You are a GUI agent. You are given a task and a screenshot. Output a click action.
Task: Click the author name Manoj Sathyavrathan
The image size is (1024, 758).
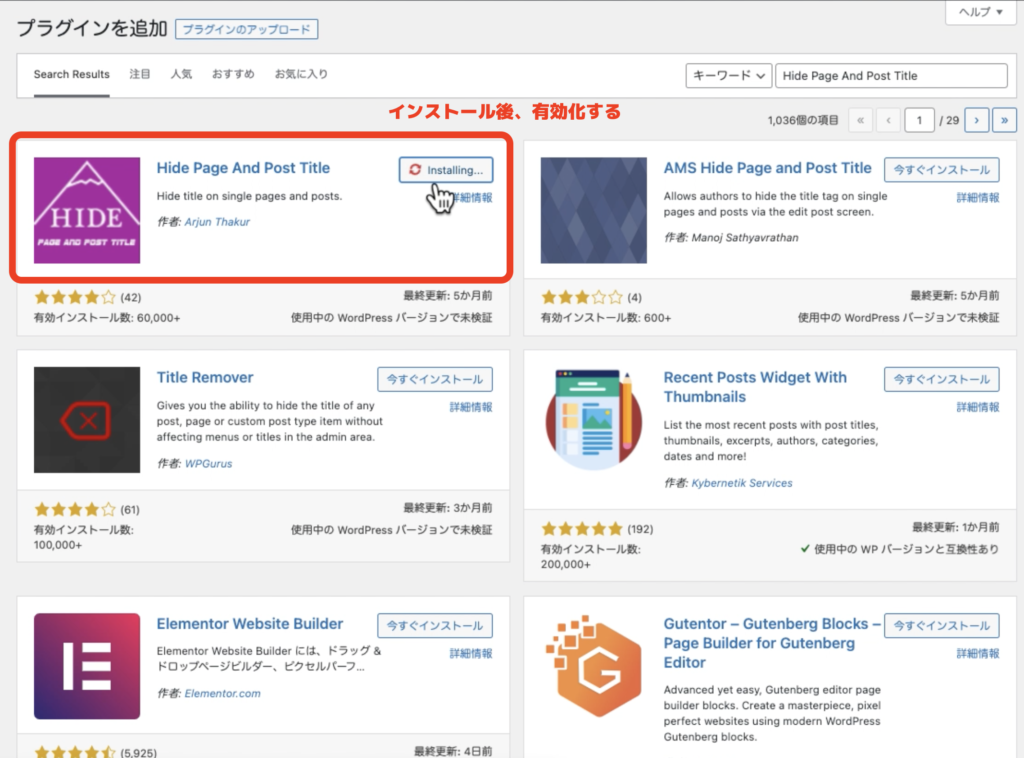[x=744, y=238]
